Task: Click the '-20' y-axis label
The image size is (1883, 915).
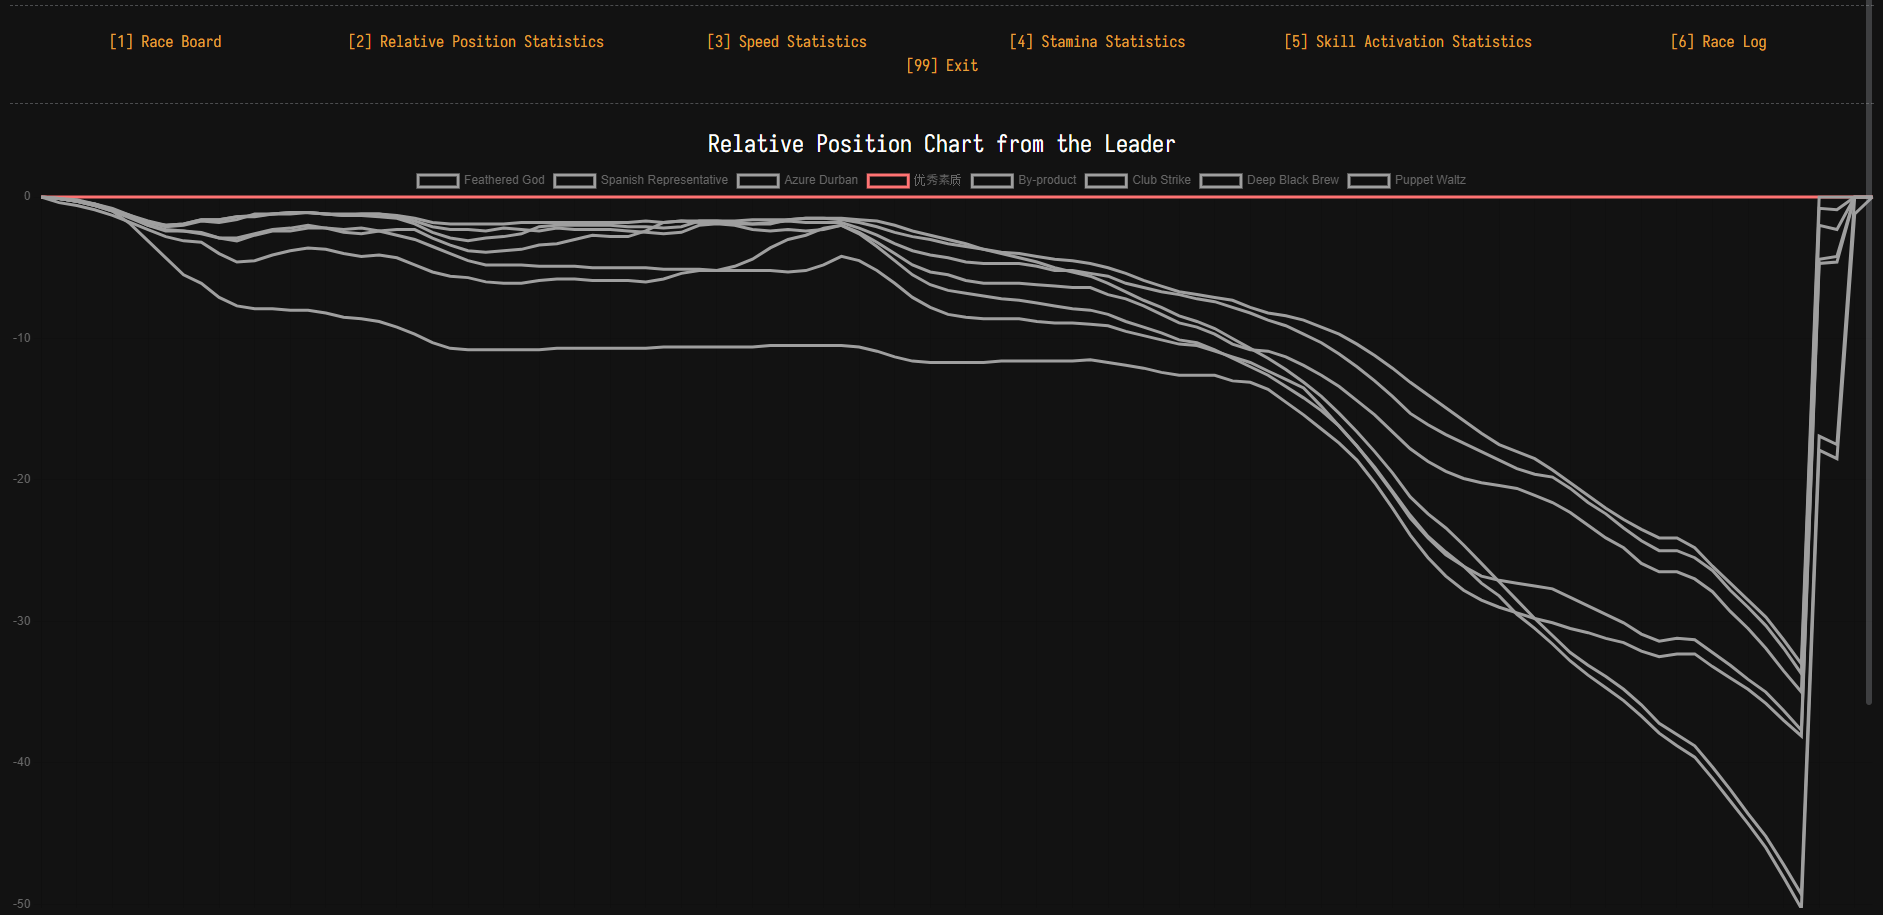Action: (22, 479)
